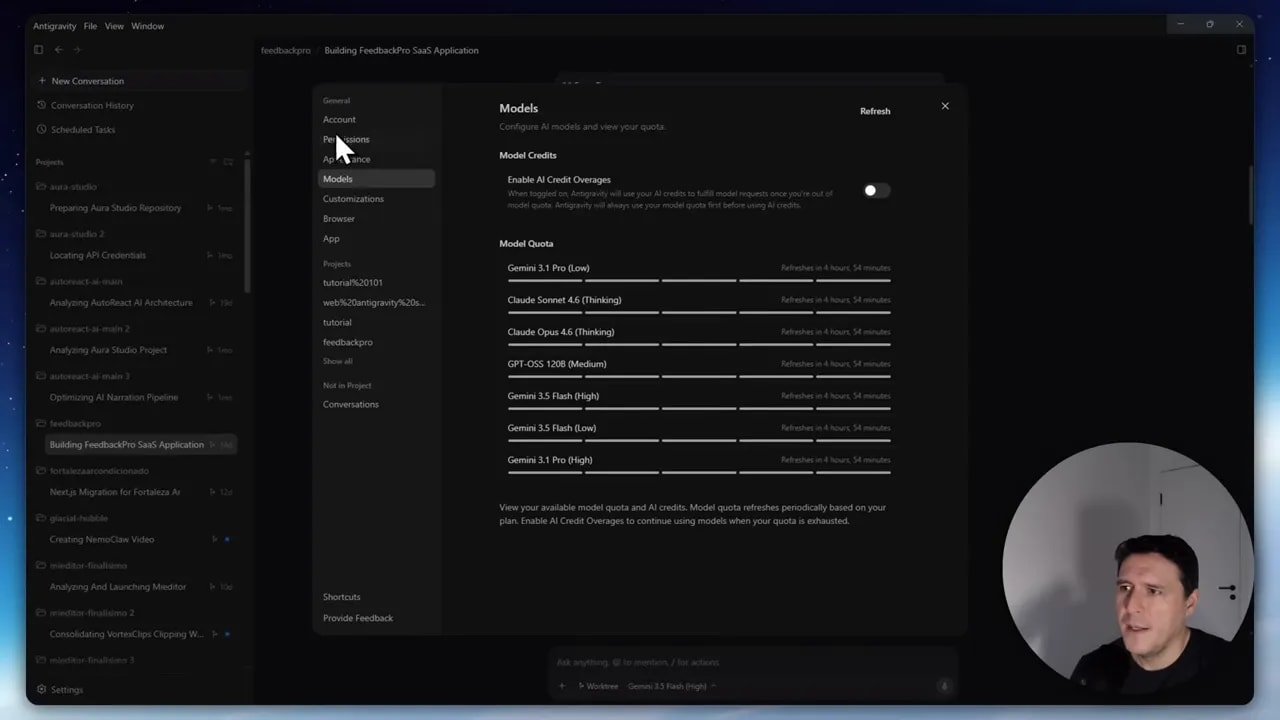Image resolution: width=1280 pixels, height=720 pixels.
Task: Click the Gemini 3.1 Pro (Low) quota bar
Action: click(698, 281)
